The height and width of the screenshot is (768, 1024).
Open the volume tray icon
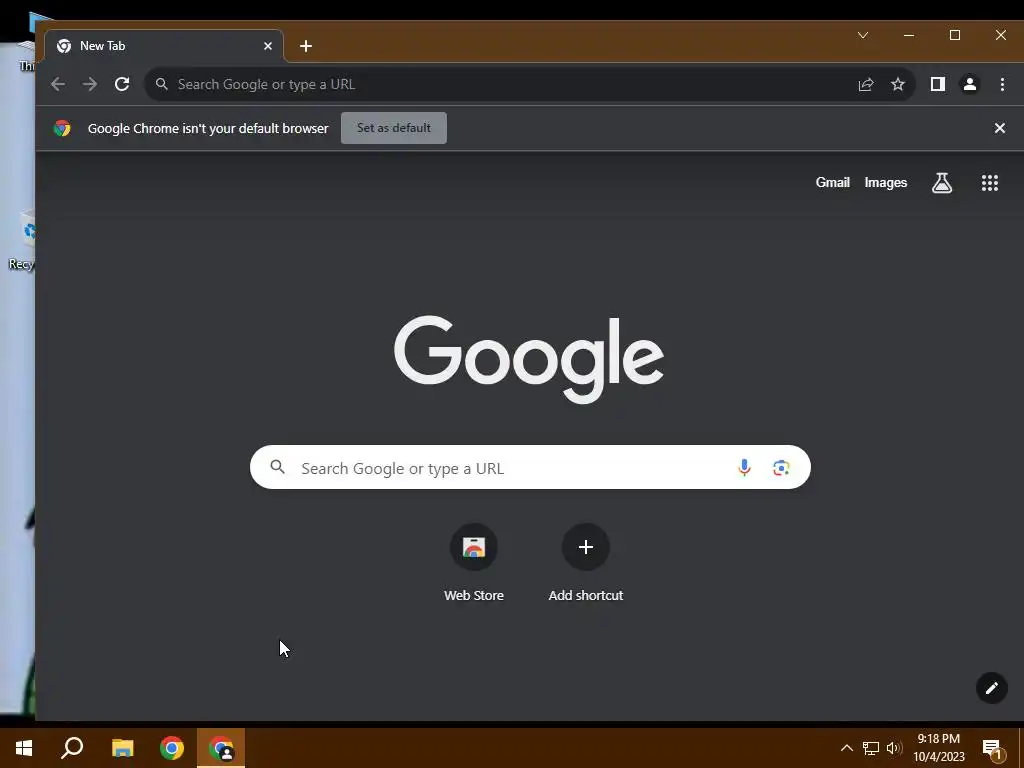point(893,748)
